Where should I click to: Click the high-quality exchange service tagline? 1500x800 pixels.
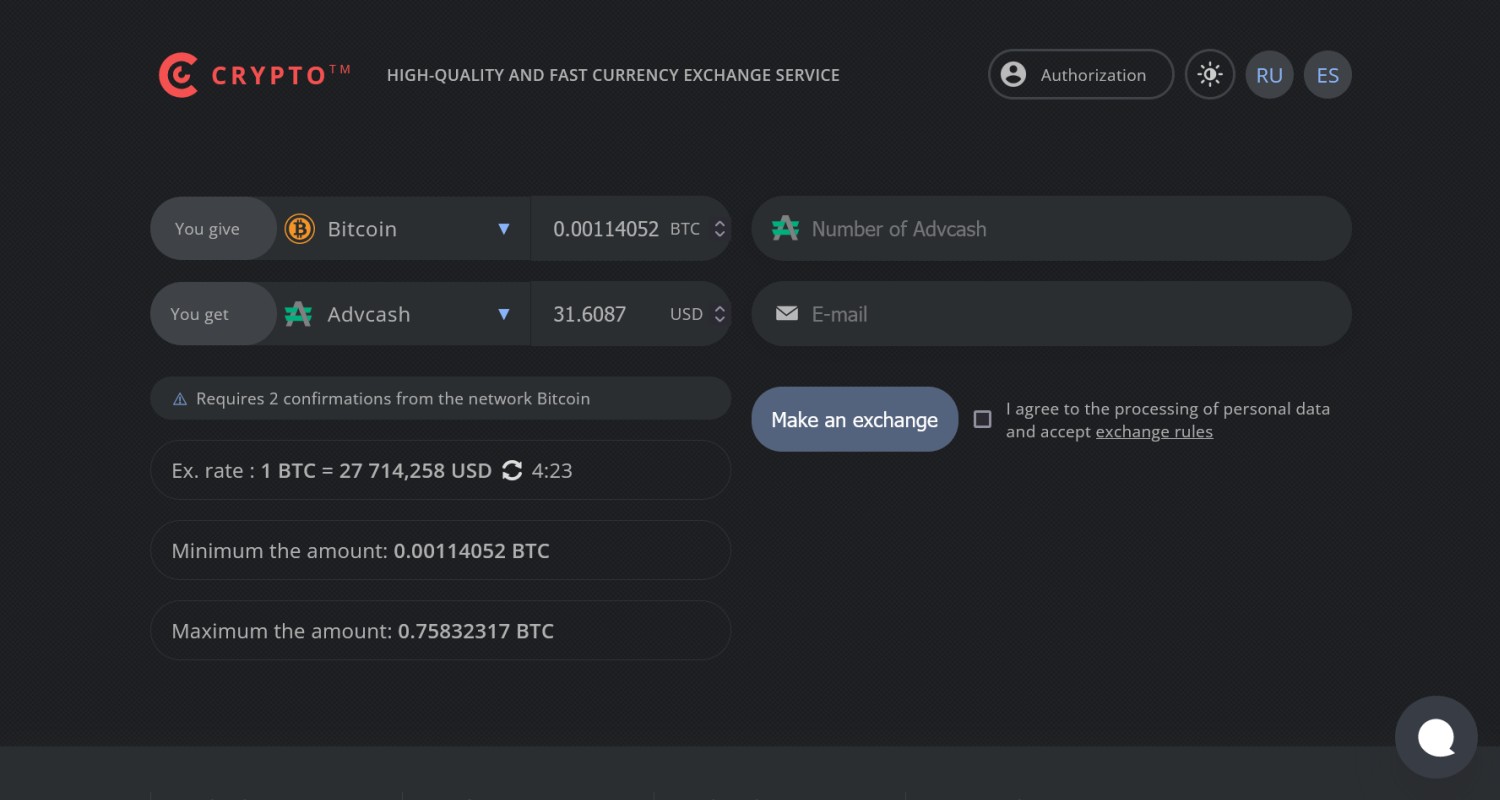pyautogui.click(x=613, y=75)
